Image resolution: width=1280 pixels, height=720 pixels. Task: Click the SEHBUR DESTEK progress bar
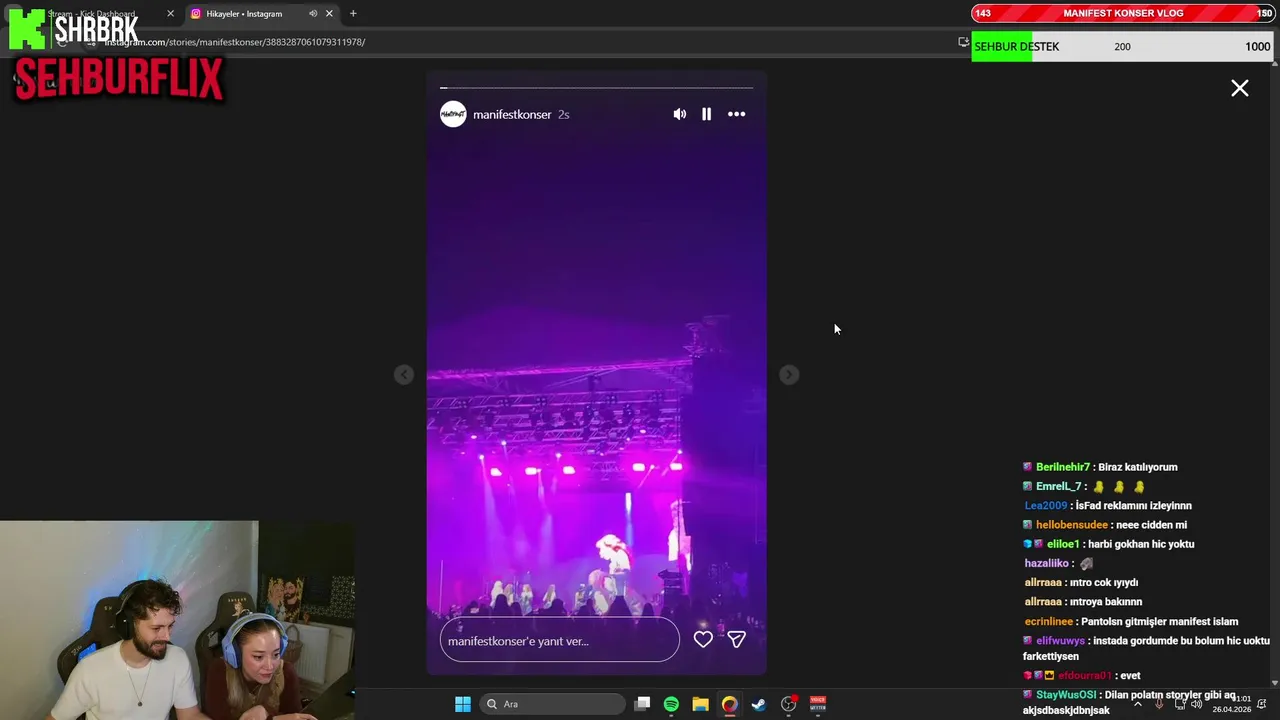pos(1123,47)
